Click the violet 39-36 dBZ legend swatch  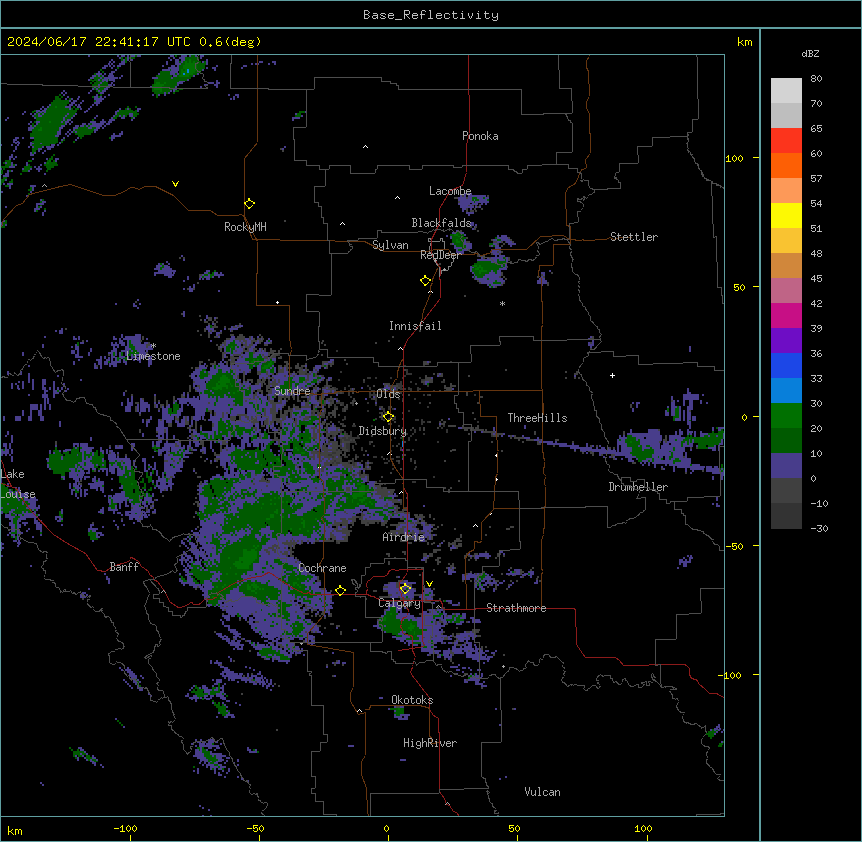(786, 341)
